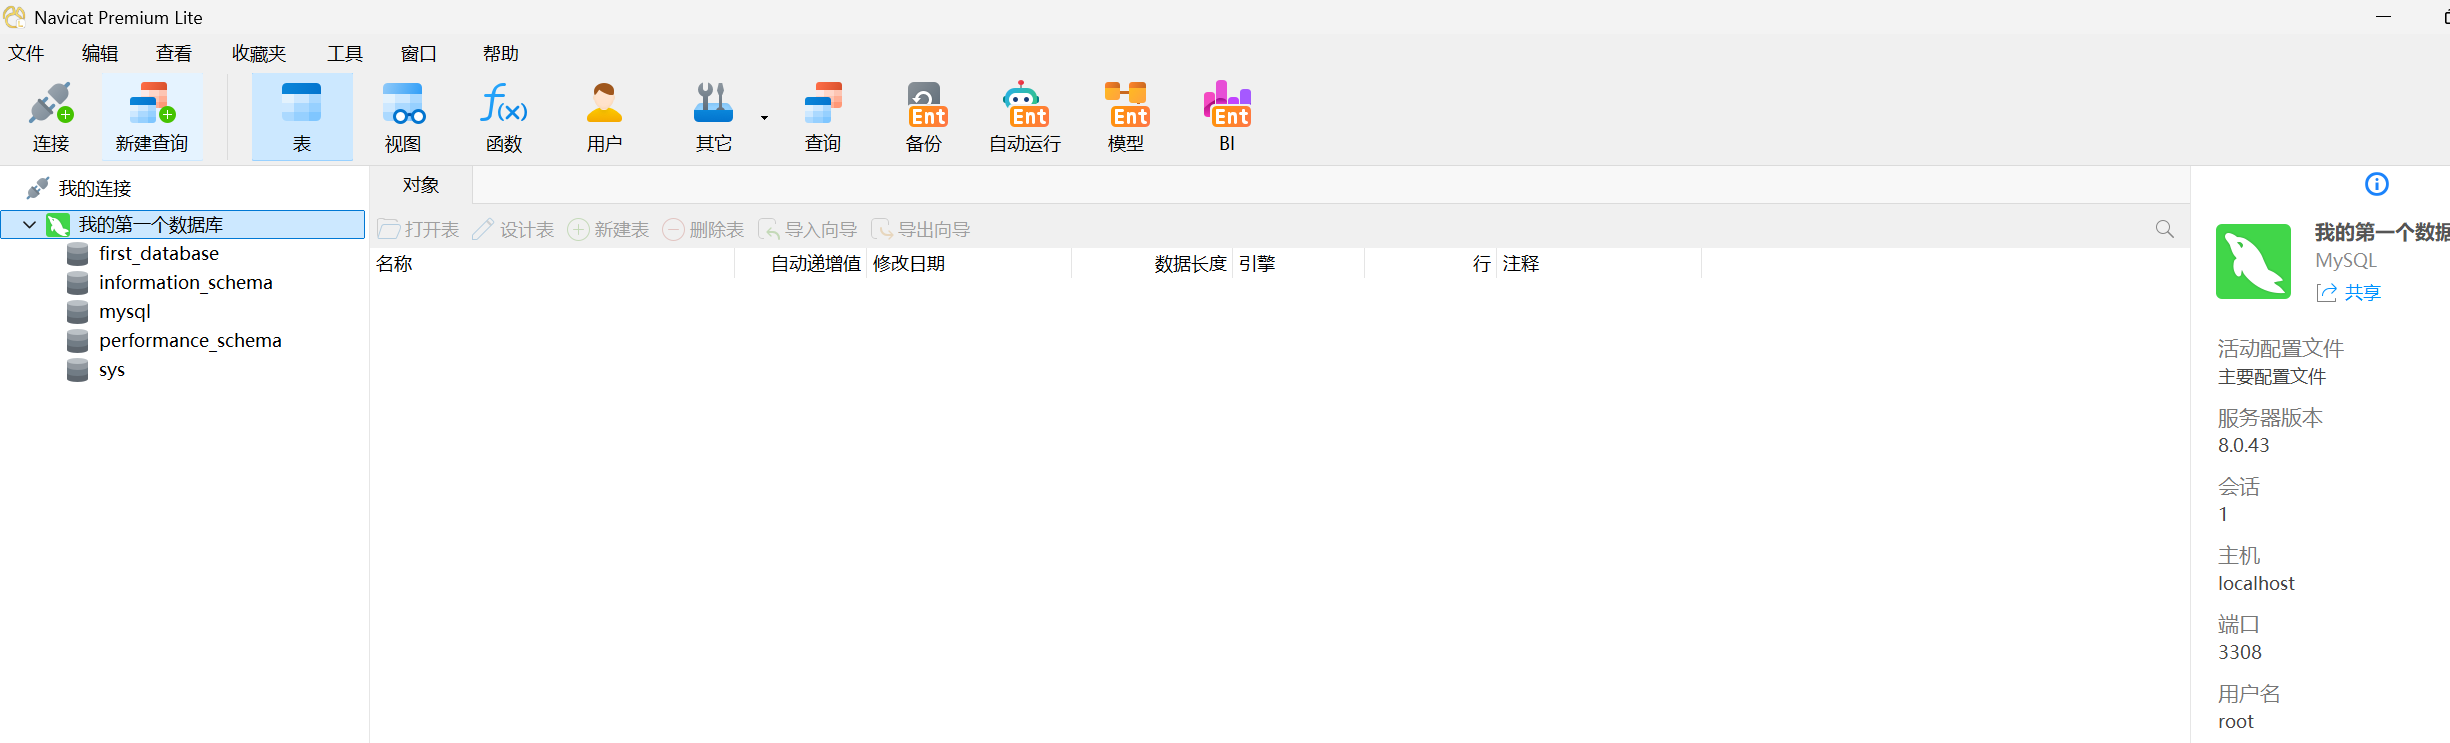Image resolution: width=2450 pixels, height=743 pixels.
Task: Launch the 导出向导 wizard
Action: coord(920,230)
